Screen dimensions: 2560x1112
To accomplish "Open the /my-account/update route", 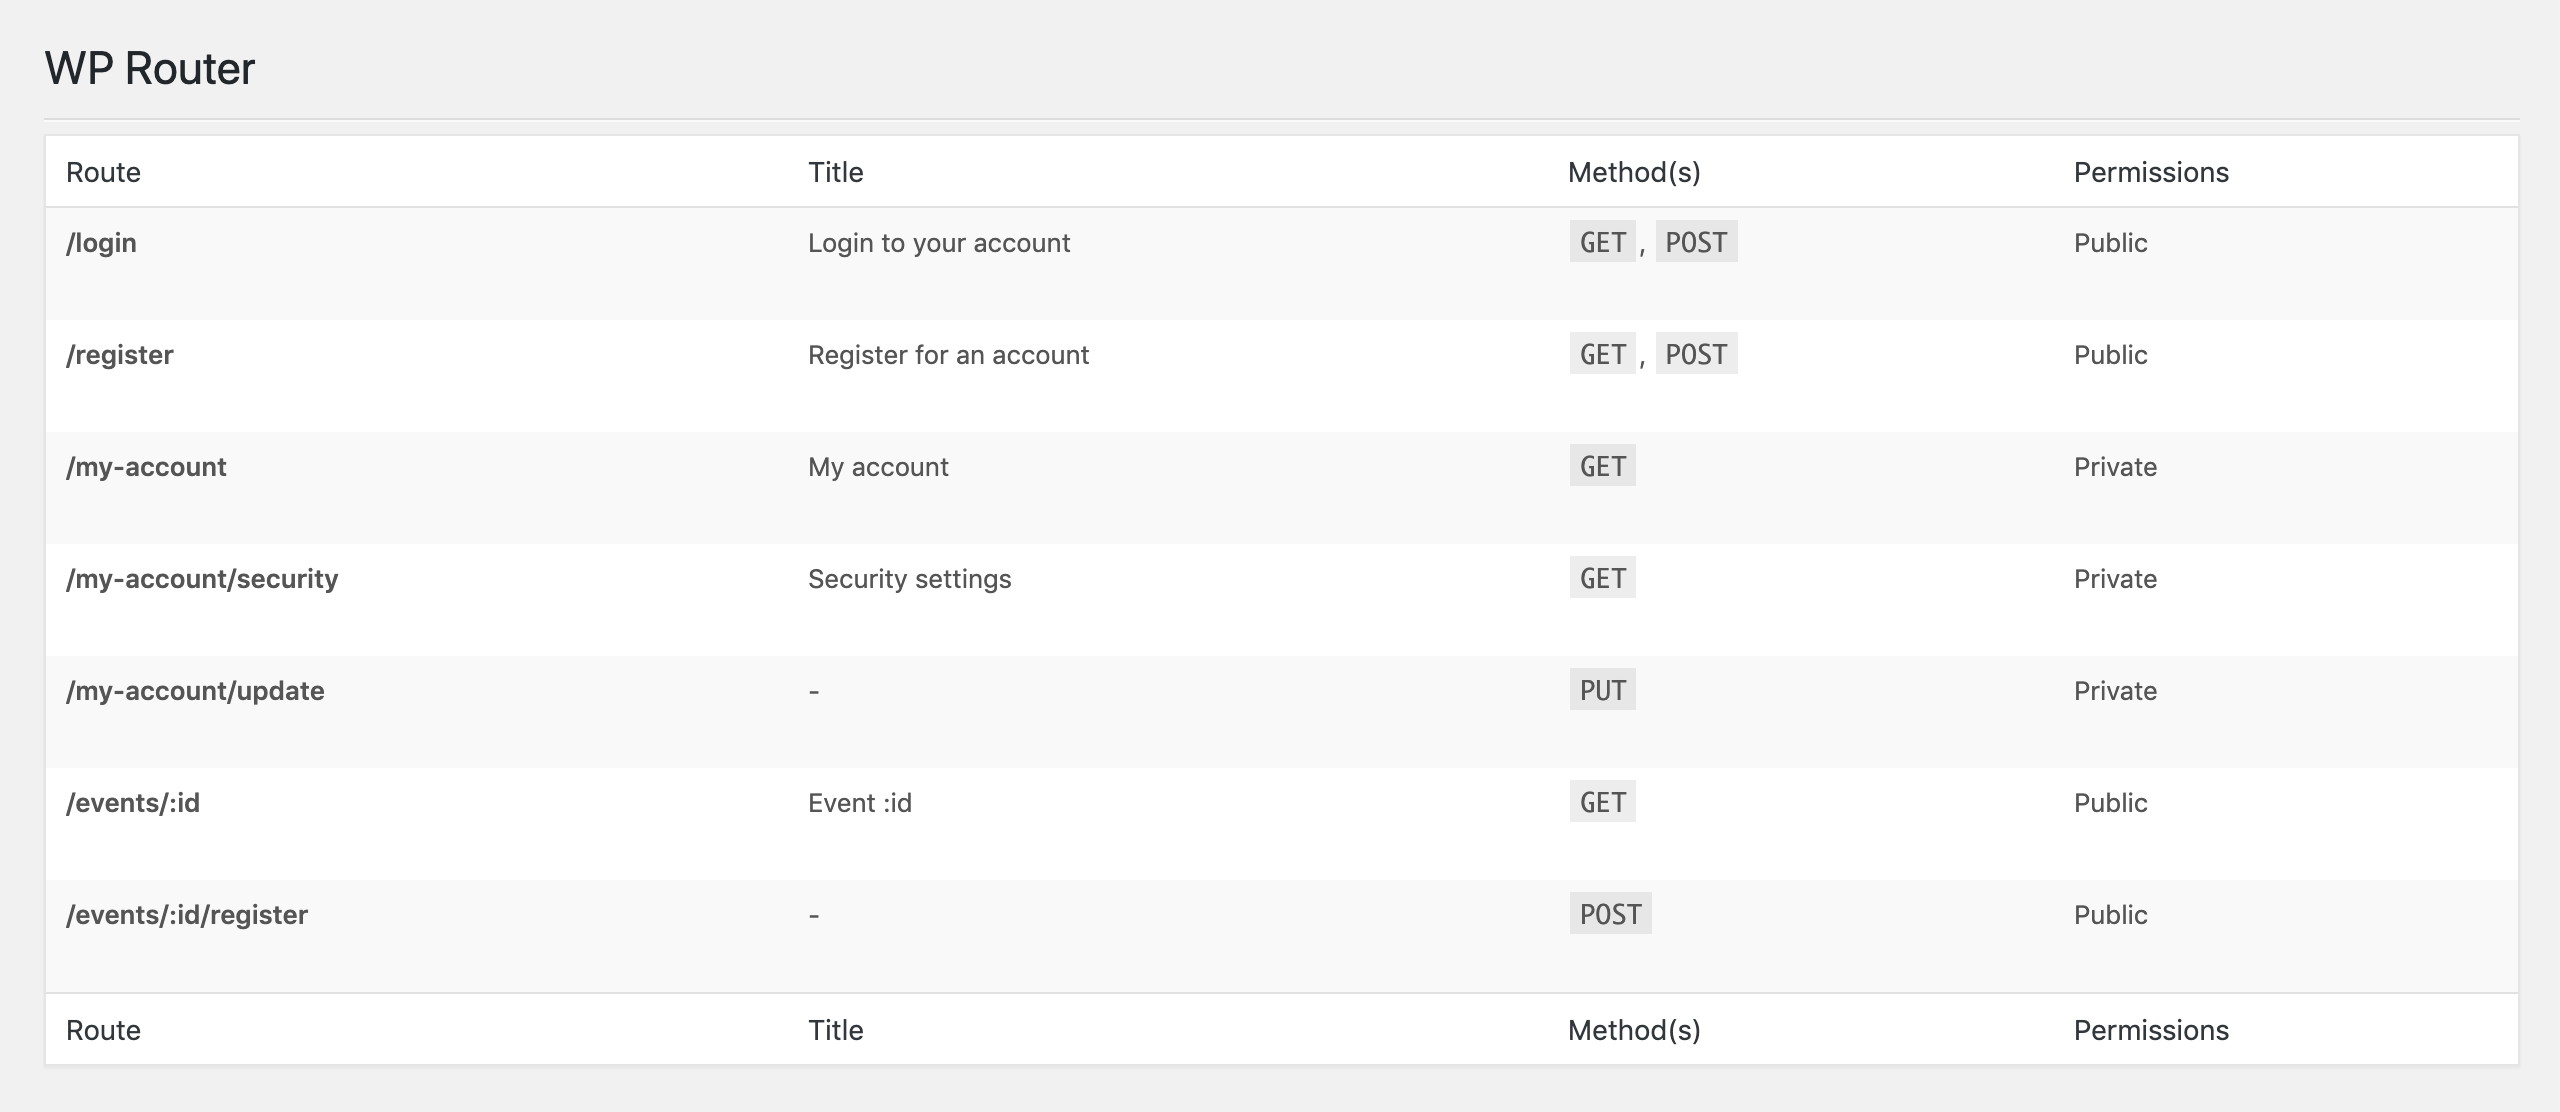I will [195, 691].
